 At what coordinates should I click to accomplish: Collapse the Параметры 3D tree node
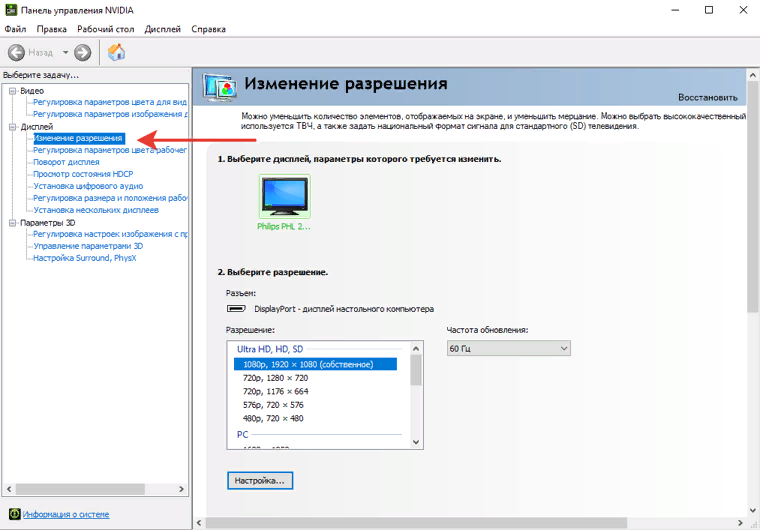coord(13,223)
